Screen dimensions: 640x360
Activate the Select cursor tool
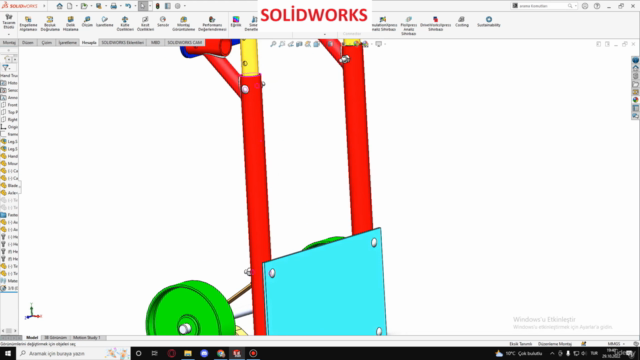(143, 6)
